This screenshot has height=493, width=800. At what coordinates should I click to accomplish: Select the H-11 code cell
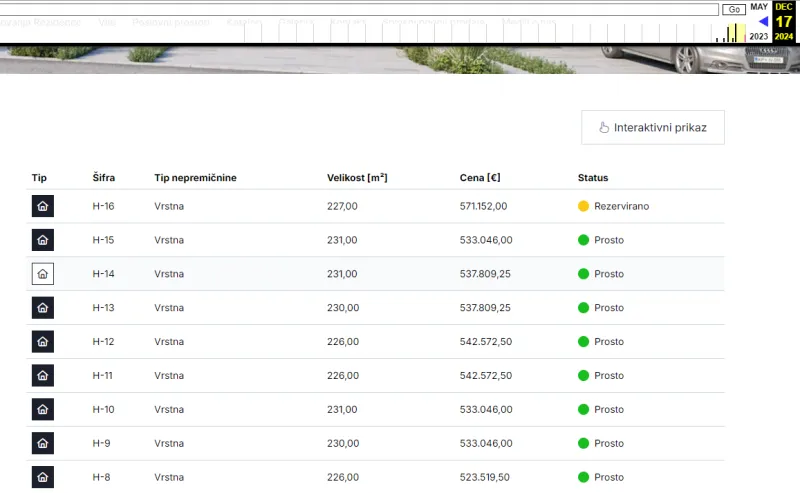click(x=103, y=376)
